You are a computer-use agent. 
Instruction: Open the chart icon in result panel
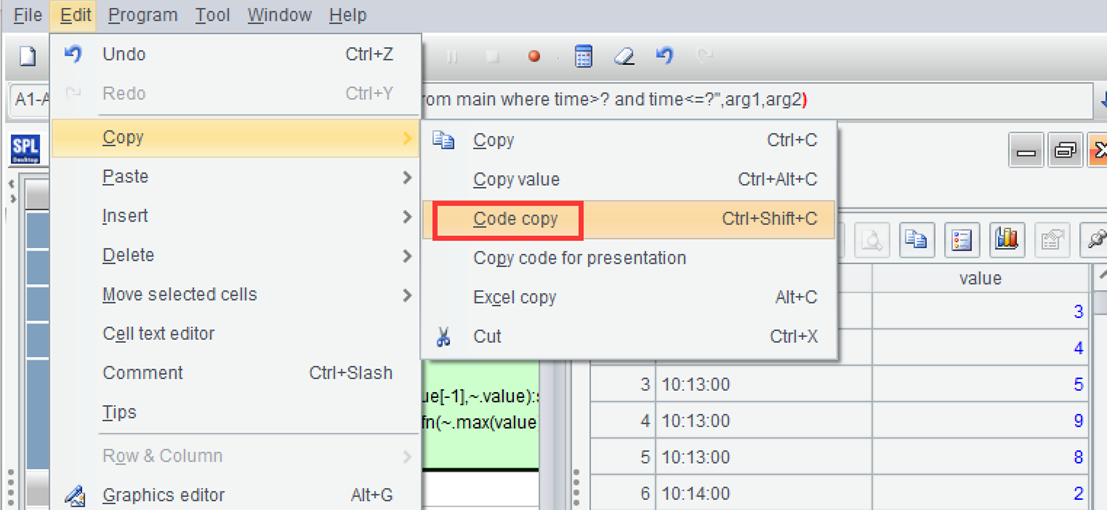(x=1006, y=239)
